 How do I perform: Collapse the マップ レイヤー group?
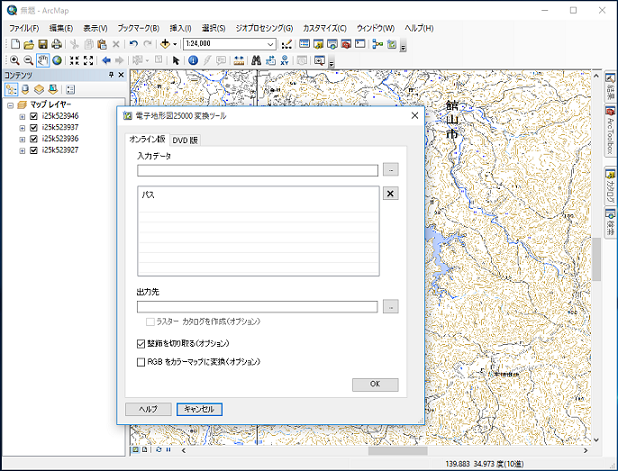[10, 105]
